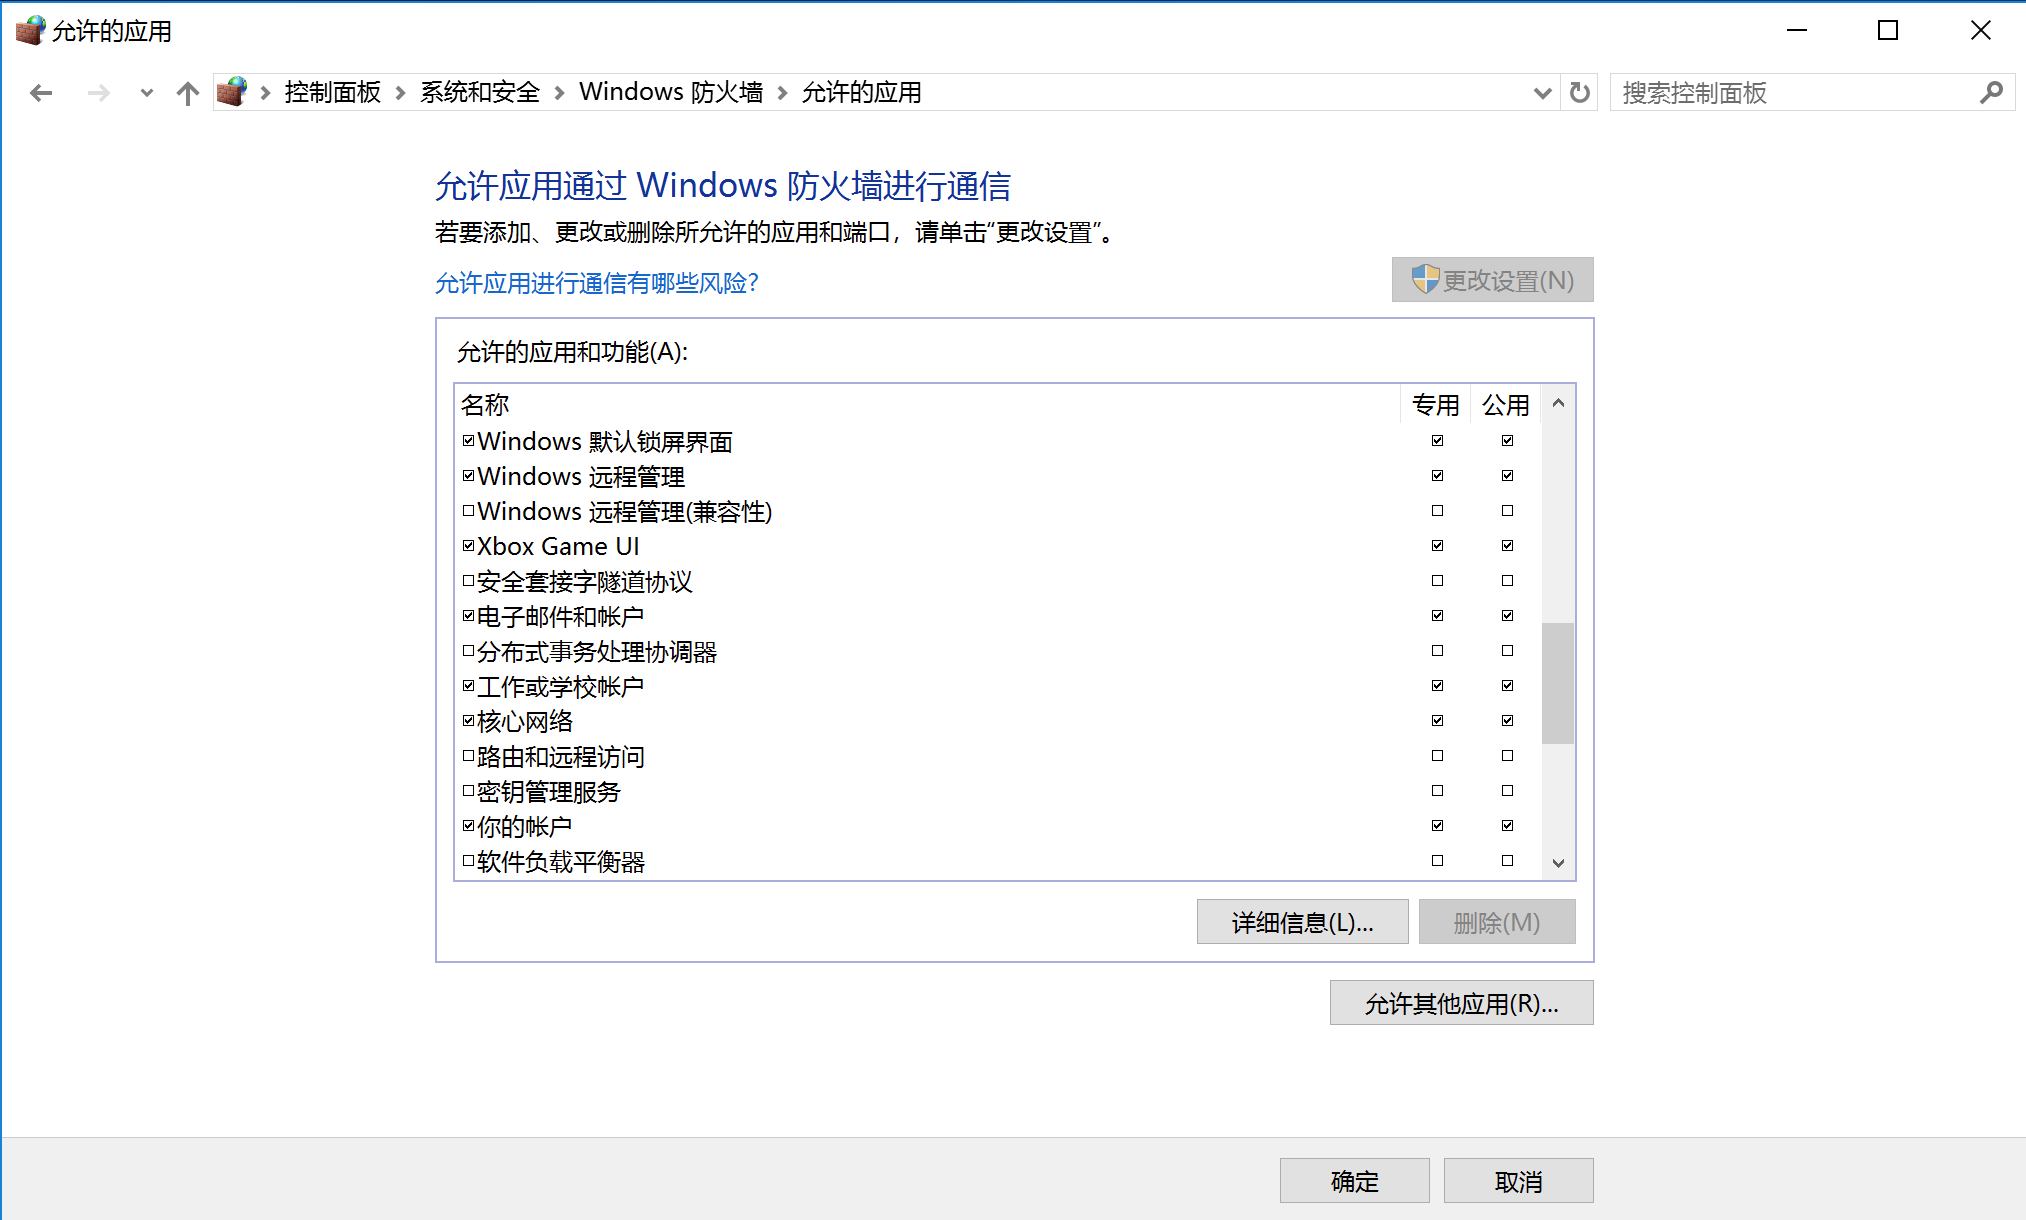Go to Windows 防火墙 breadcrumb
Viewport: 2026px width, 1220px height.
click(x=670, y=92)
